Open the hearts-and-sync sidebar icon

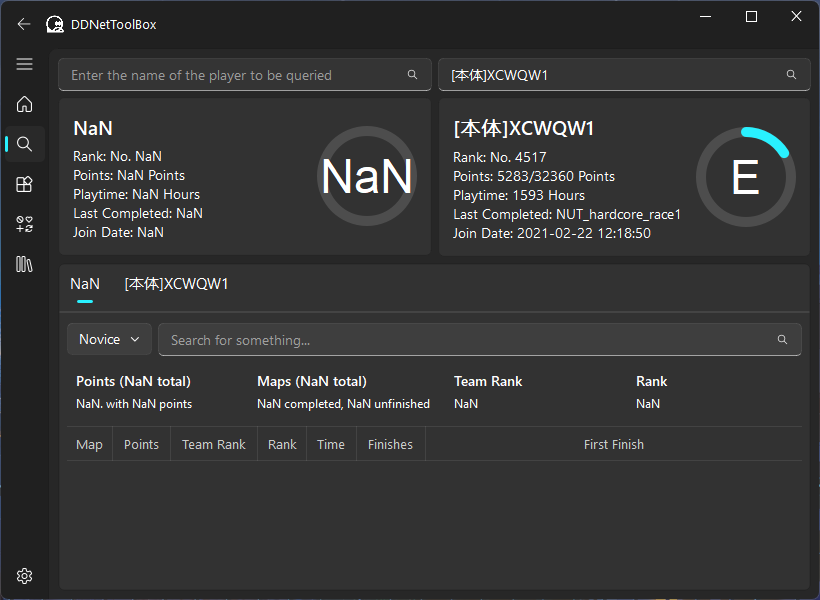click(25, 224)
